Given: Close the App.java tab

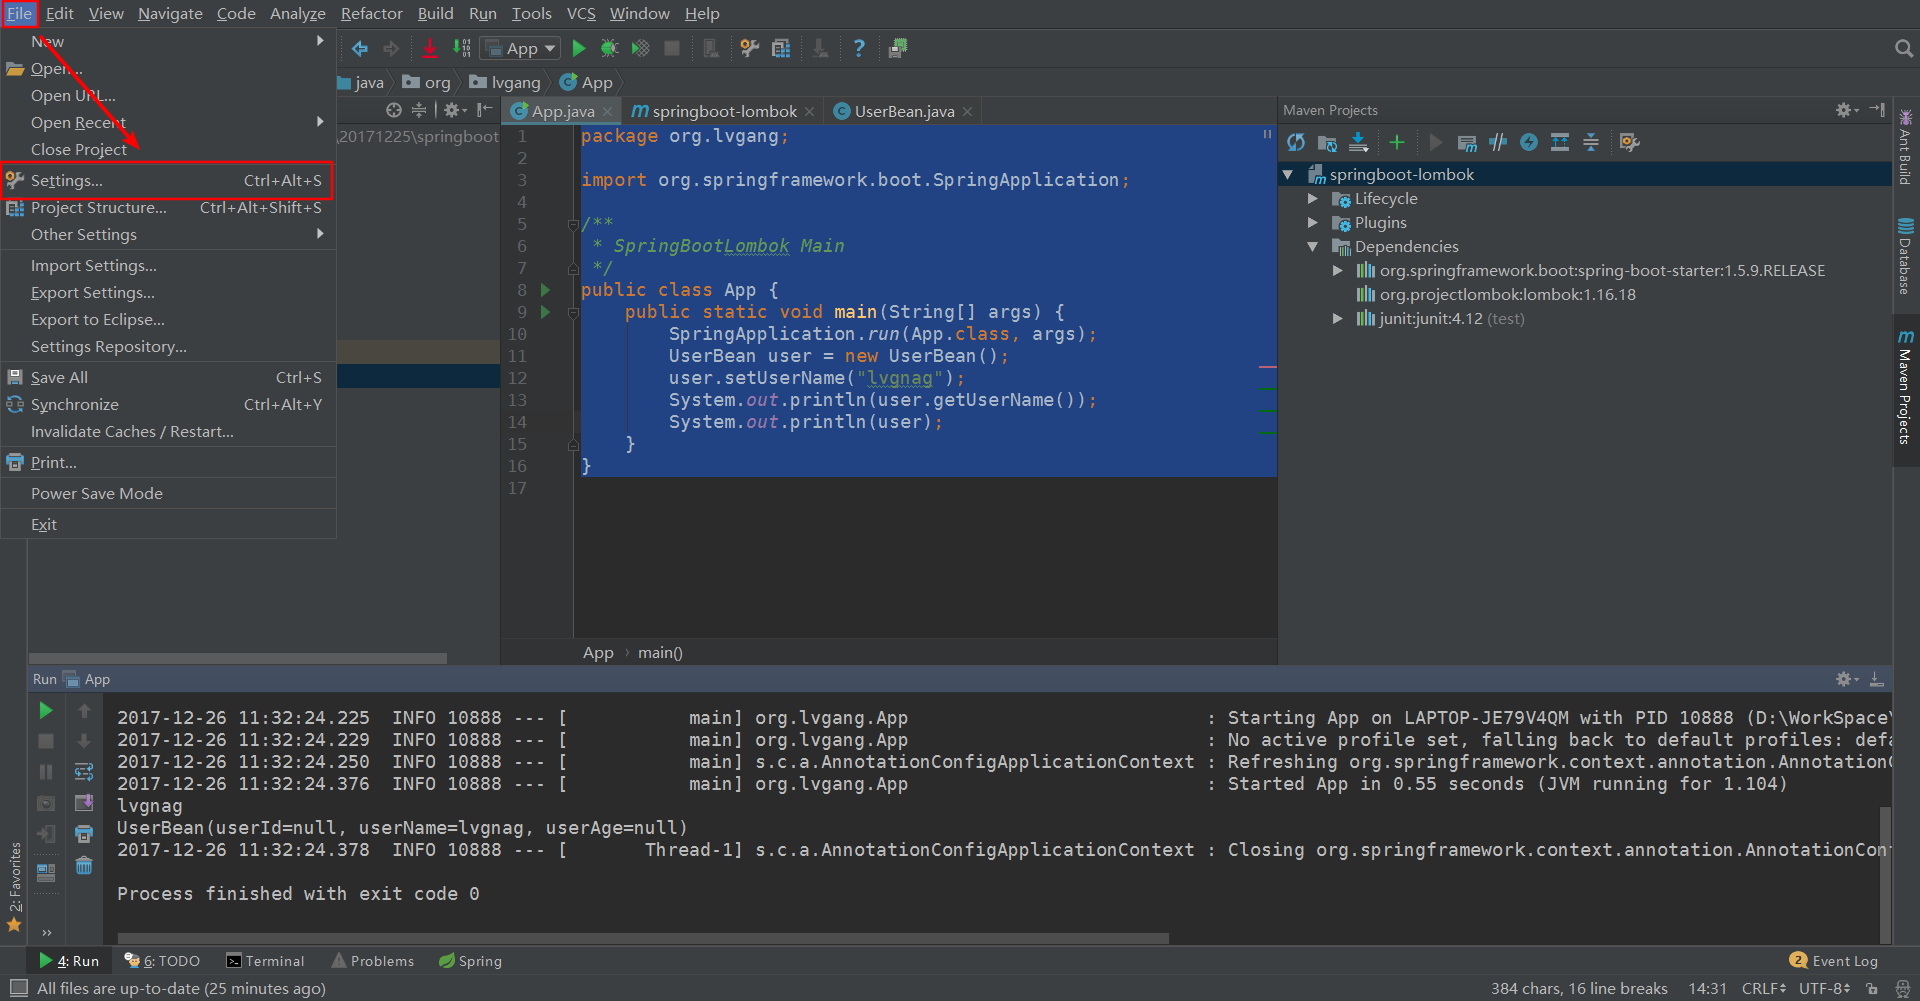Looking at the screenshot, I should coord(609,112).
